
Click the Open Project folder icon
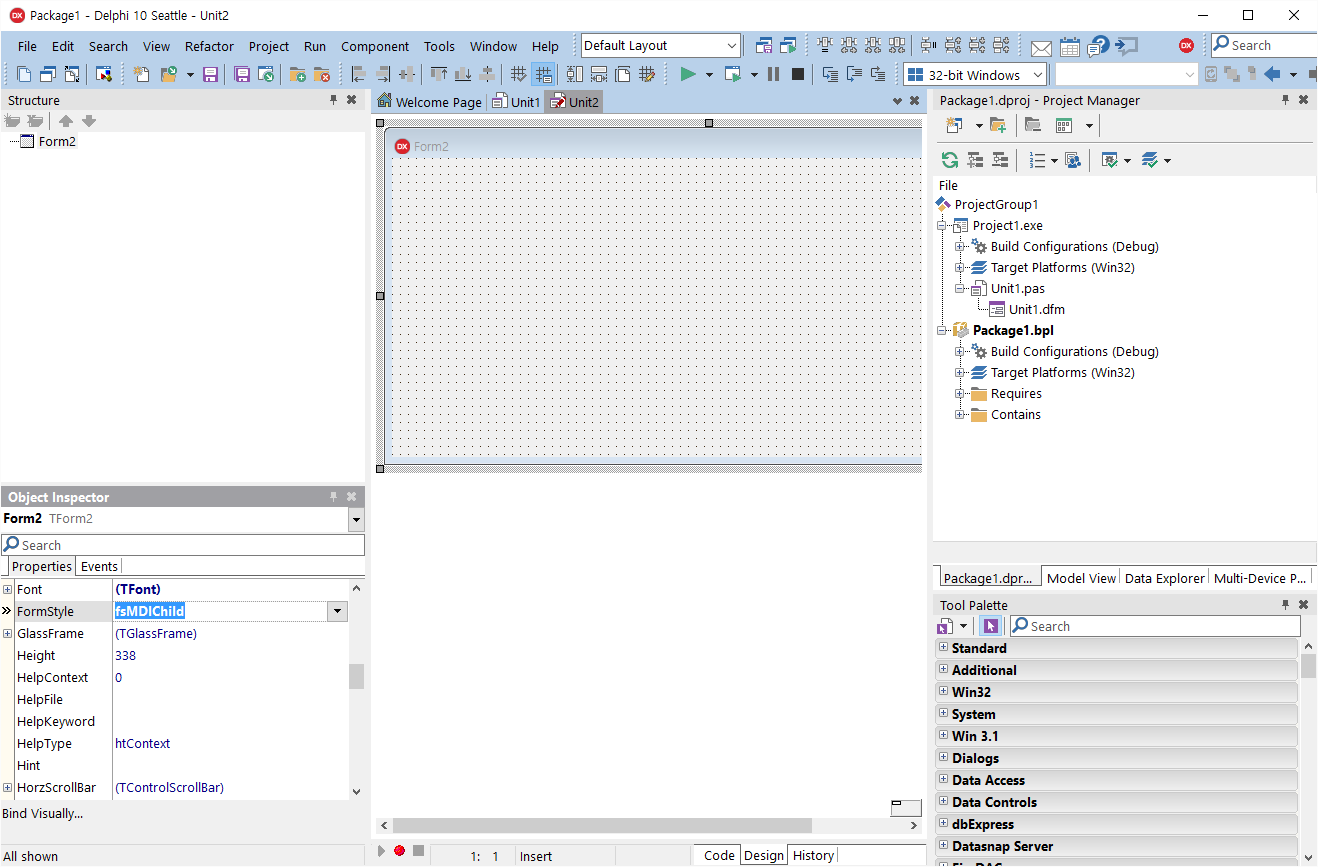click(x=168, y=74)
